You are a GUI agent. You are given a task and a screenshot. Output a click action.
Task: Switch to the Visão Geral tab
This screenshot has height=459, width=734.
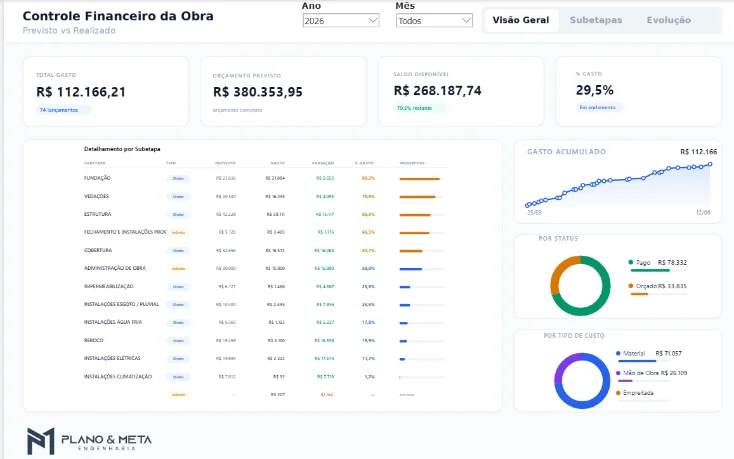521,20
